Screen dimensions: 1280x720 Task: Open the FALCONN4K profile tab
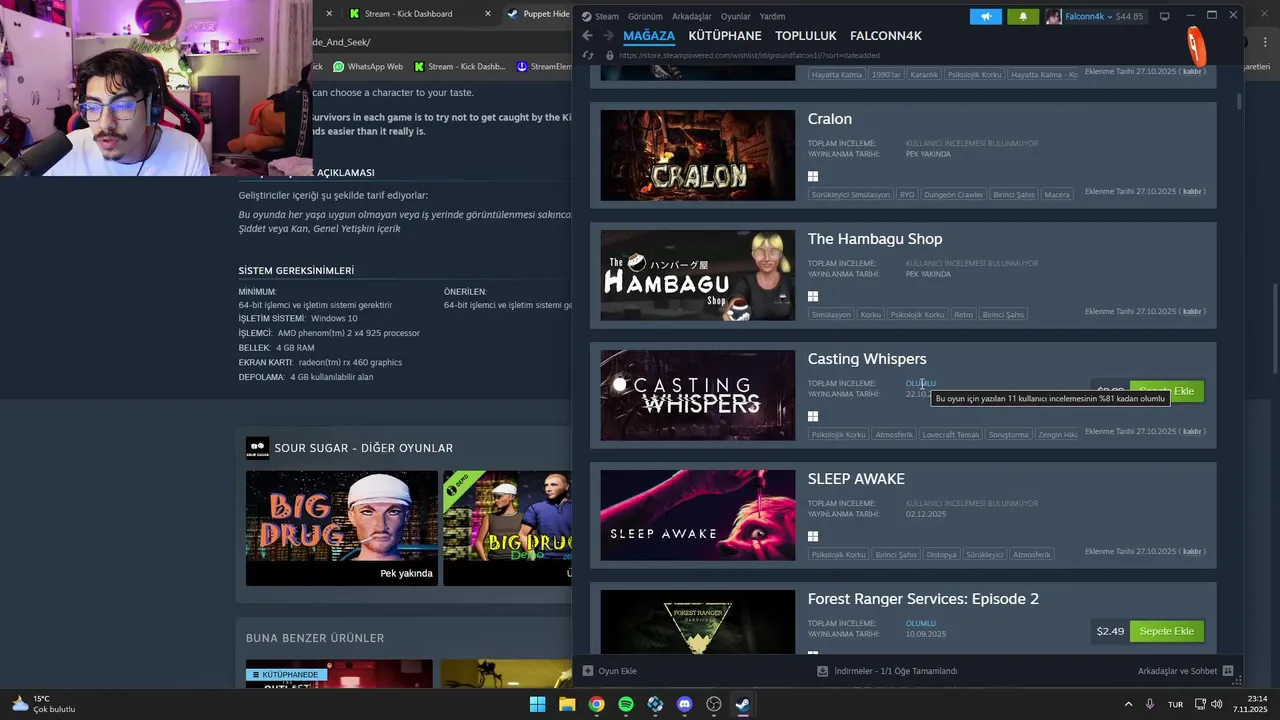point(886,36)
